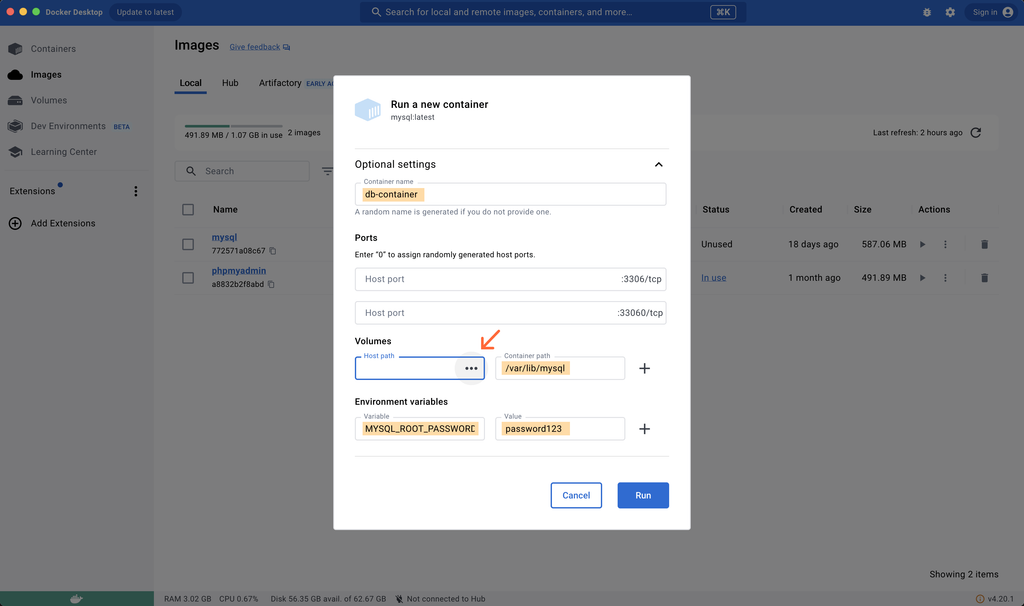Switch to the Hub tab
The image size is (1024, 606).
click(x=230, y=83)
